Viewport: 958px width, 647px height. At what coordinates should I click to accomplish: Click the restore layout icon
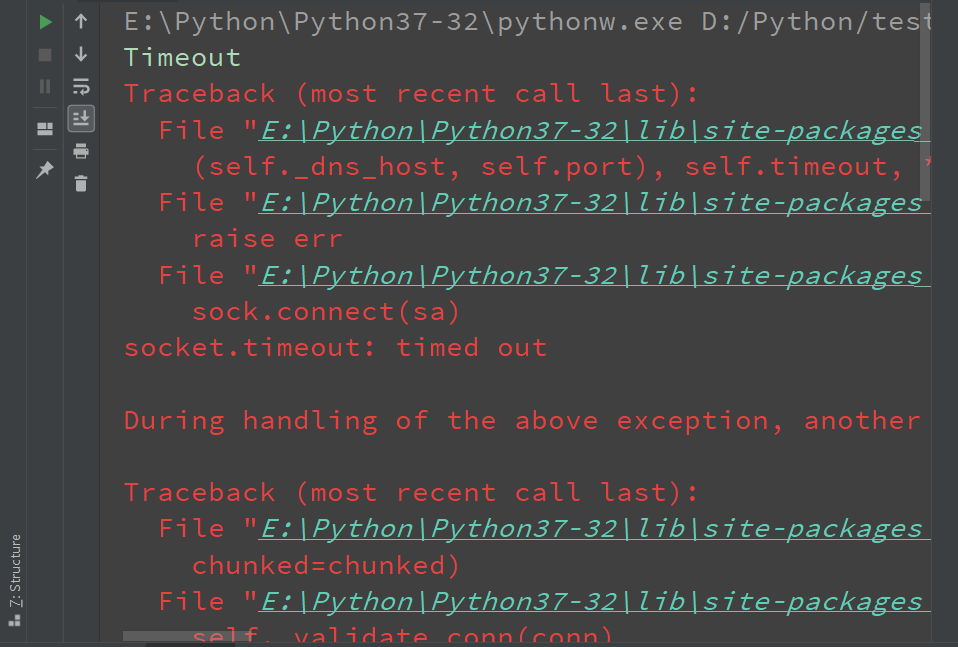[x=45, y=129]
